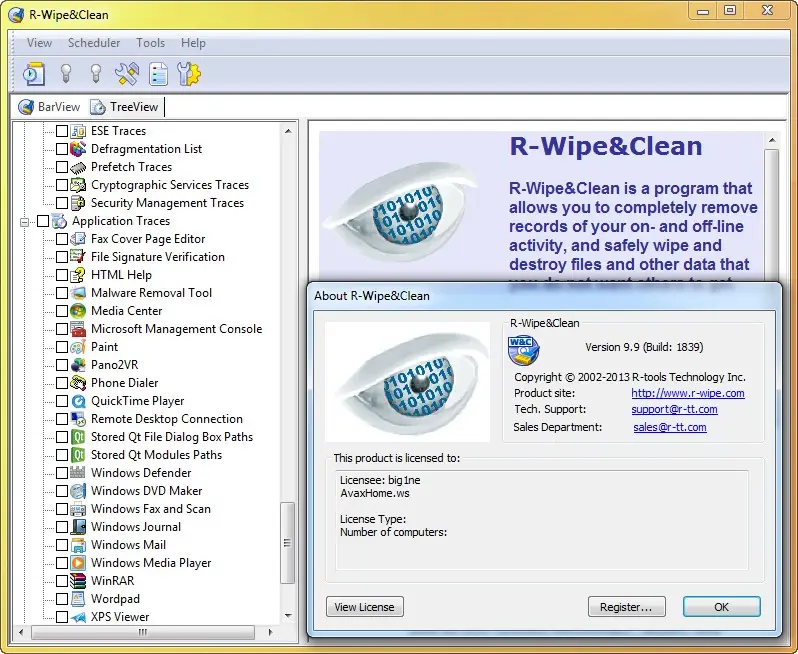Click the QuickTime Player icon

pos(78,401)
